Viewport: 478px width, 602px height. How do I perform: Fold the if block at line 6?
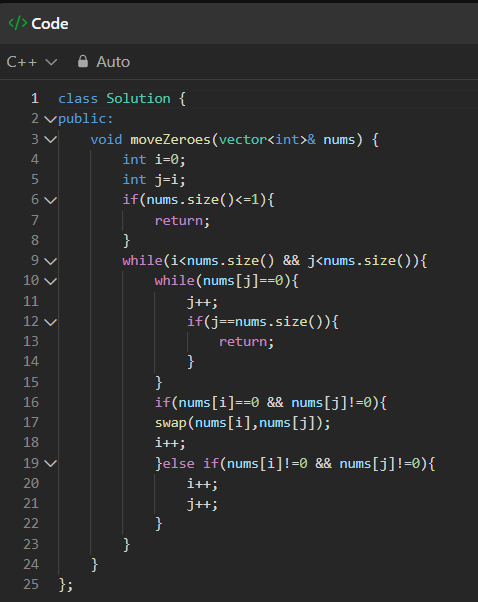coord(50,200)
